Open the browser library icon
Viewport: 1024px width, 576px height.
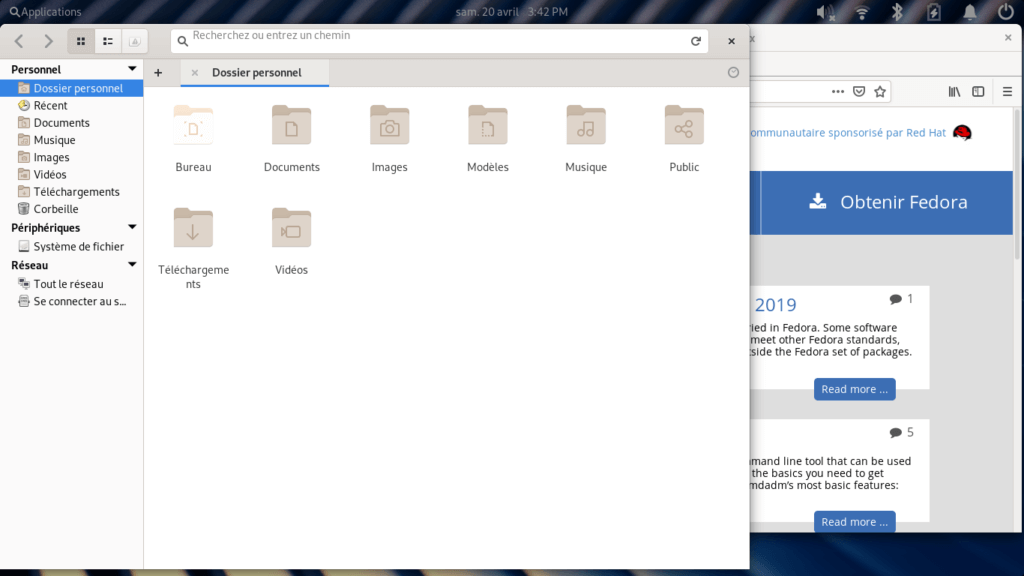[x=954, y=92]
